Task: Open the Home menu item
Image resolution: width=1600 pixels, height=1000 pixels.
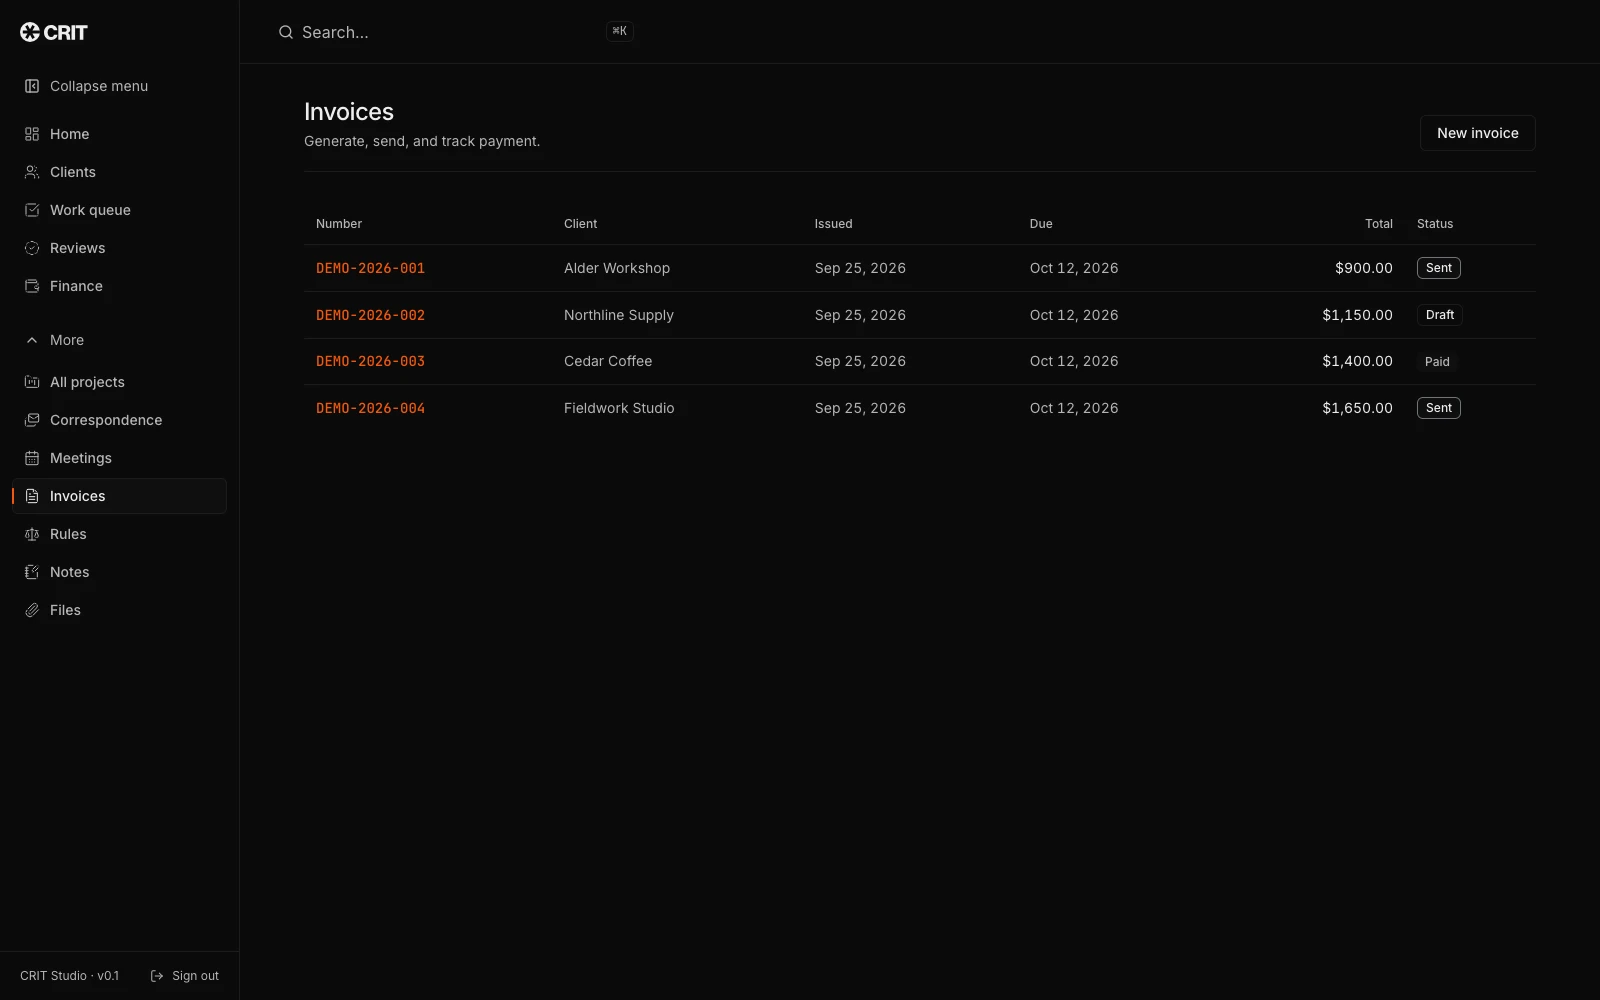Action: pos(119,134)
